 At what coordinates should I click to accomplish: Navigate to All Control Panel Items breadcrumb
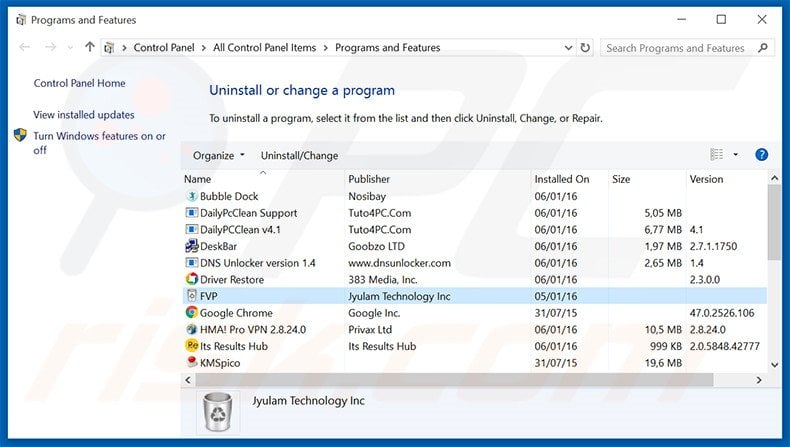[x=265, y=48]
